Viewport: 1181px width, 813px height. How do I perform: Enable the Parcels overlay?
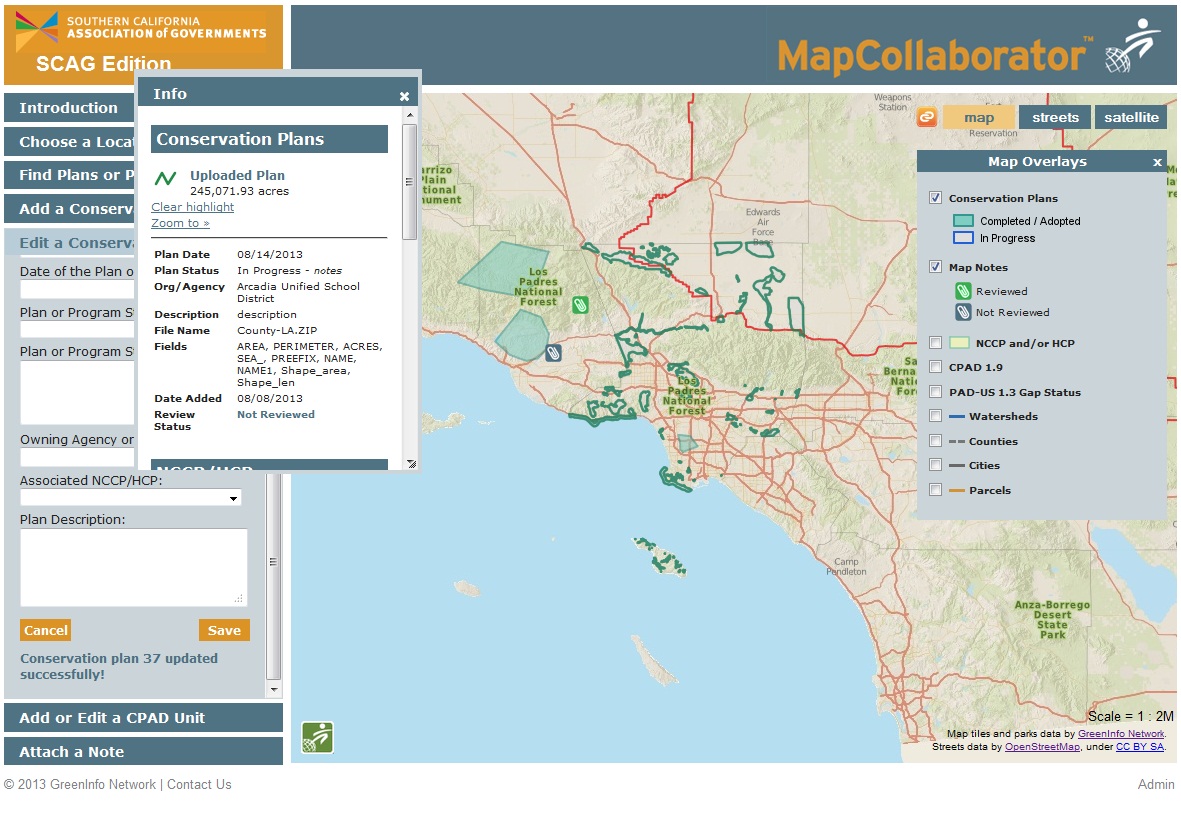(935, 490)
